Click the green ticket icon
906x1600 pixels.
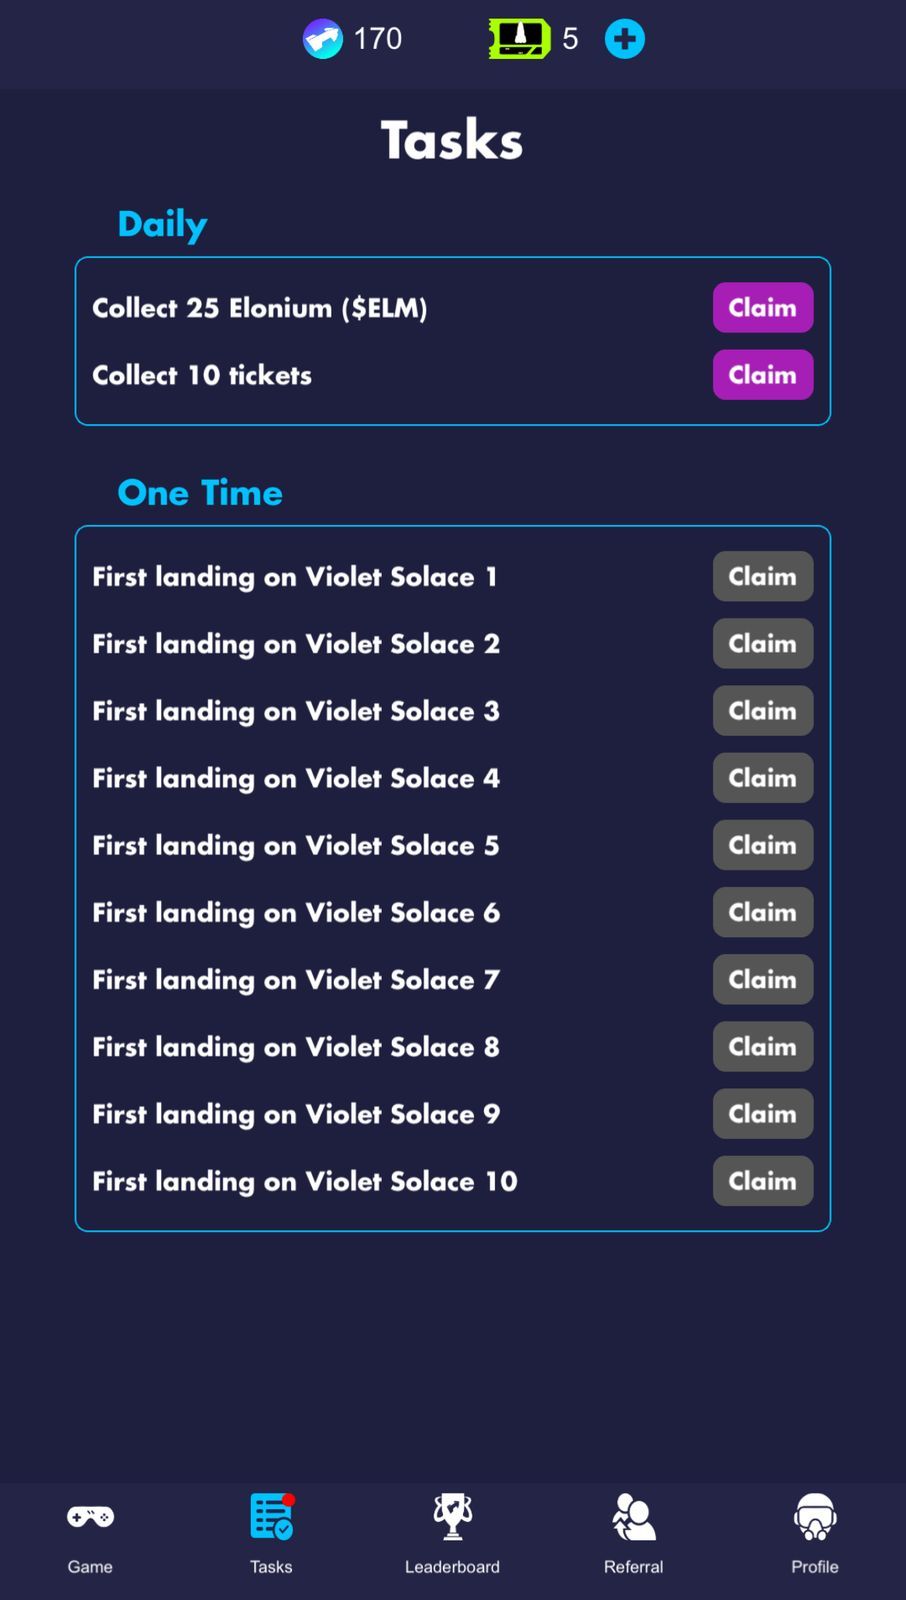[x=519, y=39]
